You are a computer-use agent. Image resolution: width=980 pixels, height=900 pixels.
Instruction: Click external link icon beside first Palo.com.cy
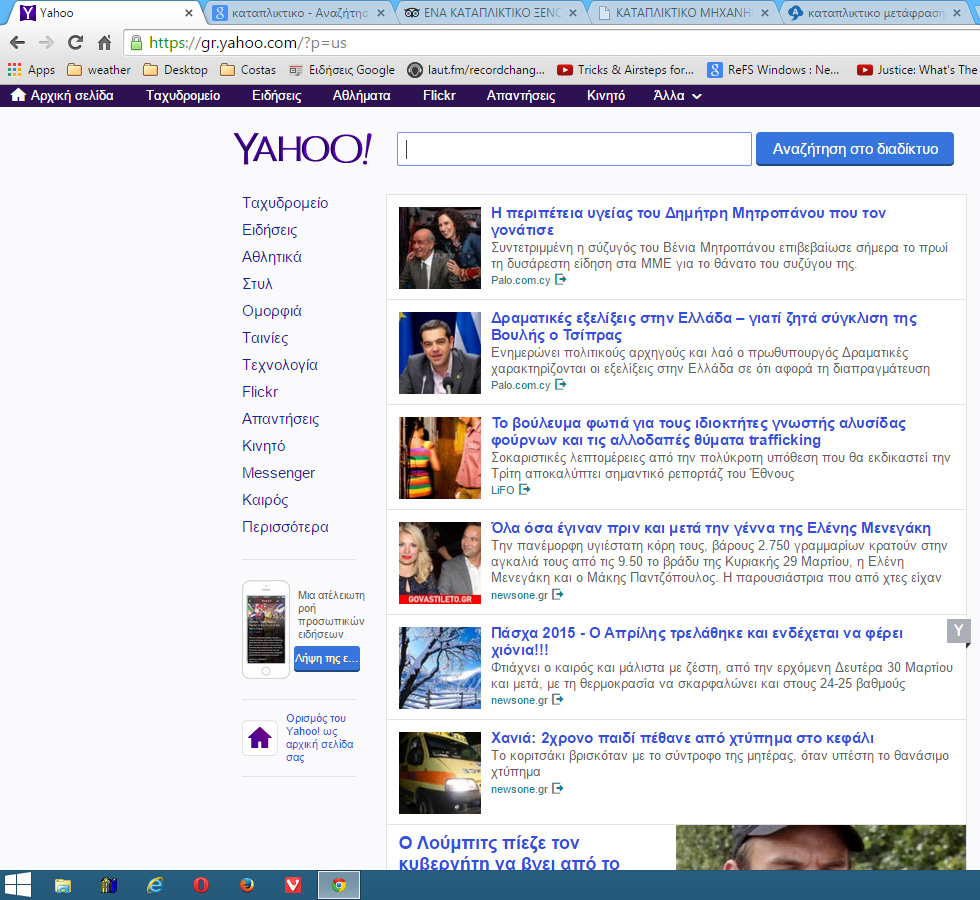coord(561,279)
